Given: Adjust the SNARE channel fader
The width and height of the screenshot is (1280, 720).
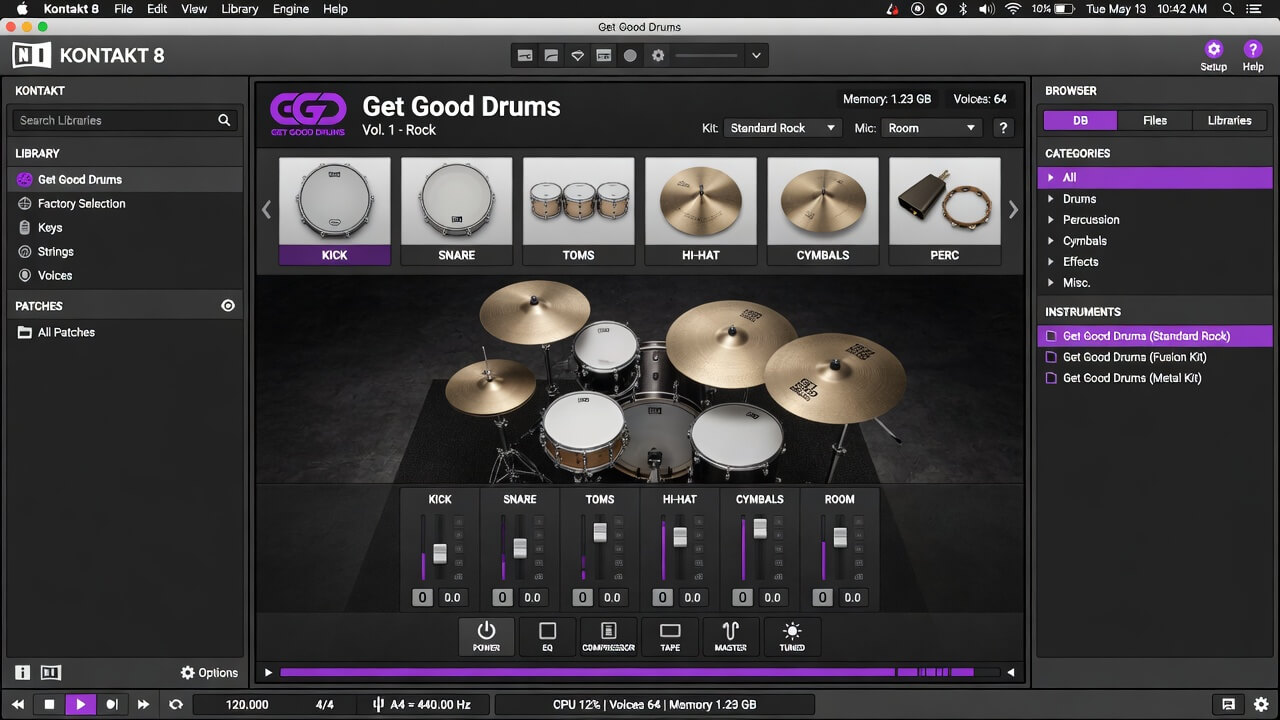Looking at the screenshot, I should (x=520, y=548).
